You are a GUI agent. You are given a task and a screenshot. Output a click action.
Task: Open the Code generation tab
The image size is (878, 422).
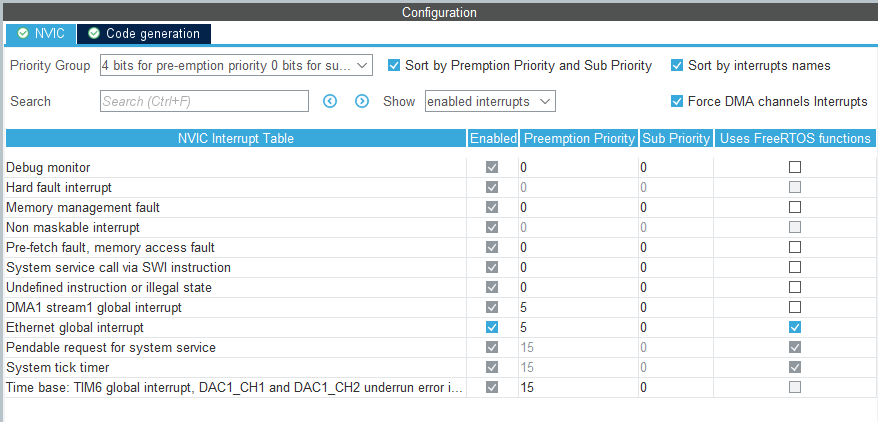143,33
